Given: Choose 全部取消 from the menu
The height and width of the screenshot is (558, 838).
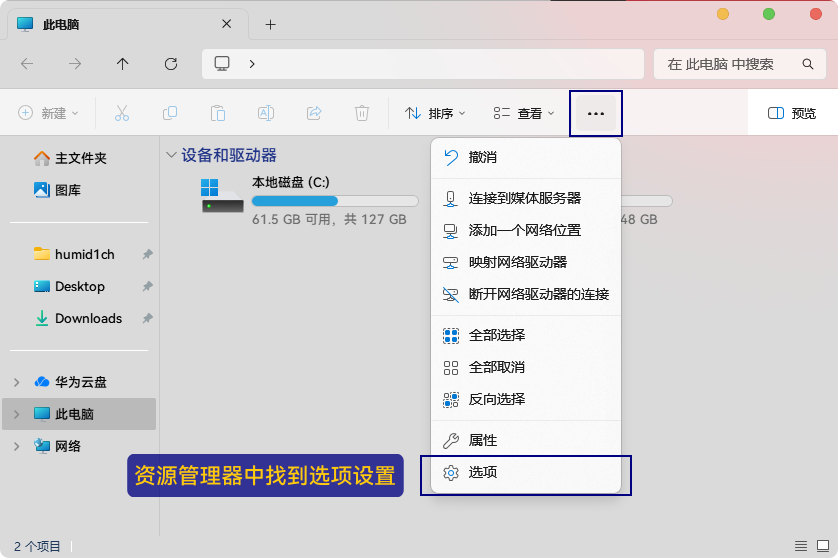Looking at the screenshot, I should coord(526,368).
